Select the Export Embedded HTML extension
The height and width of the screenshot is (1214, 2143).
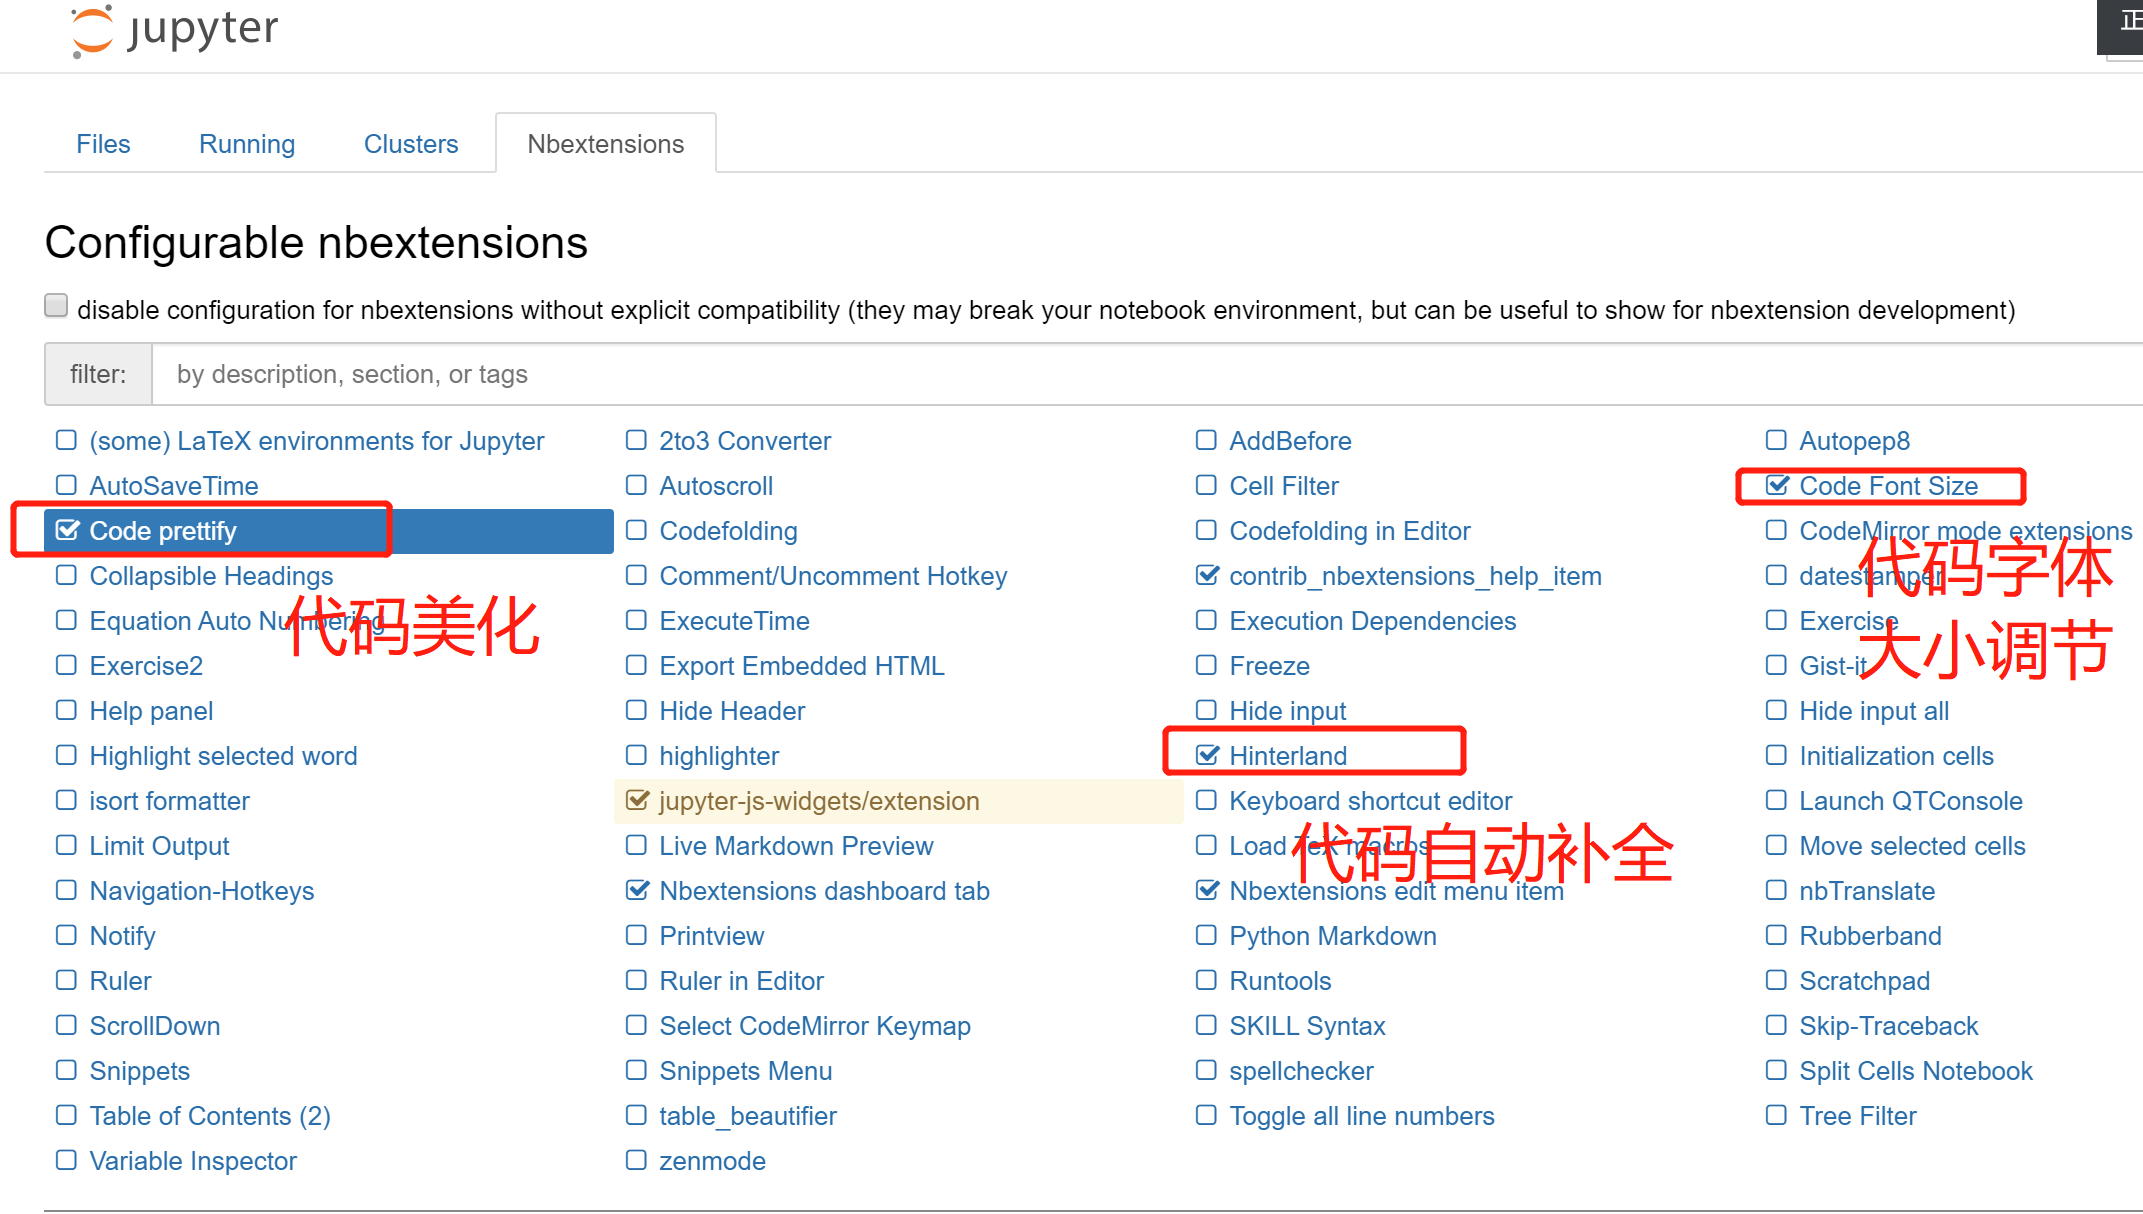point(802,666)
